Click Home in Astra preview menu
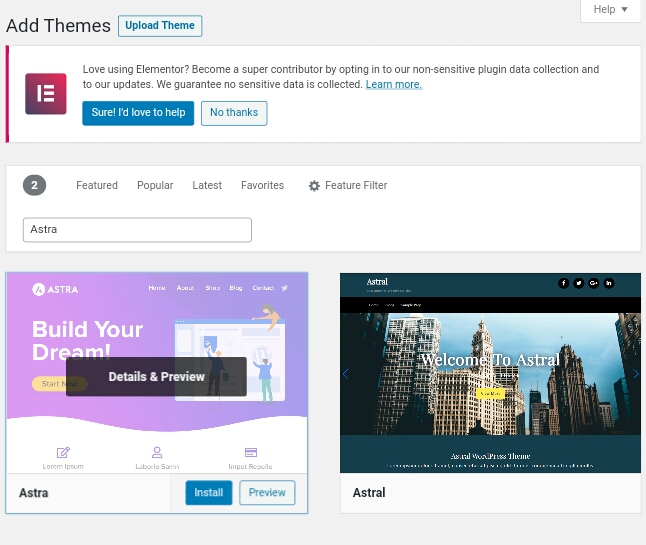 tap(157, 288)
